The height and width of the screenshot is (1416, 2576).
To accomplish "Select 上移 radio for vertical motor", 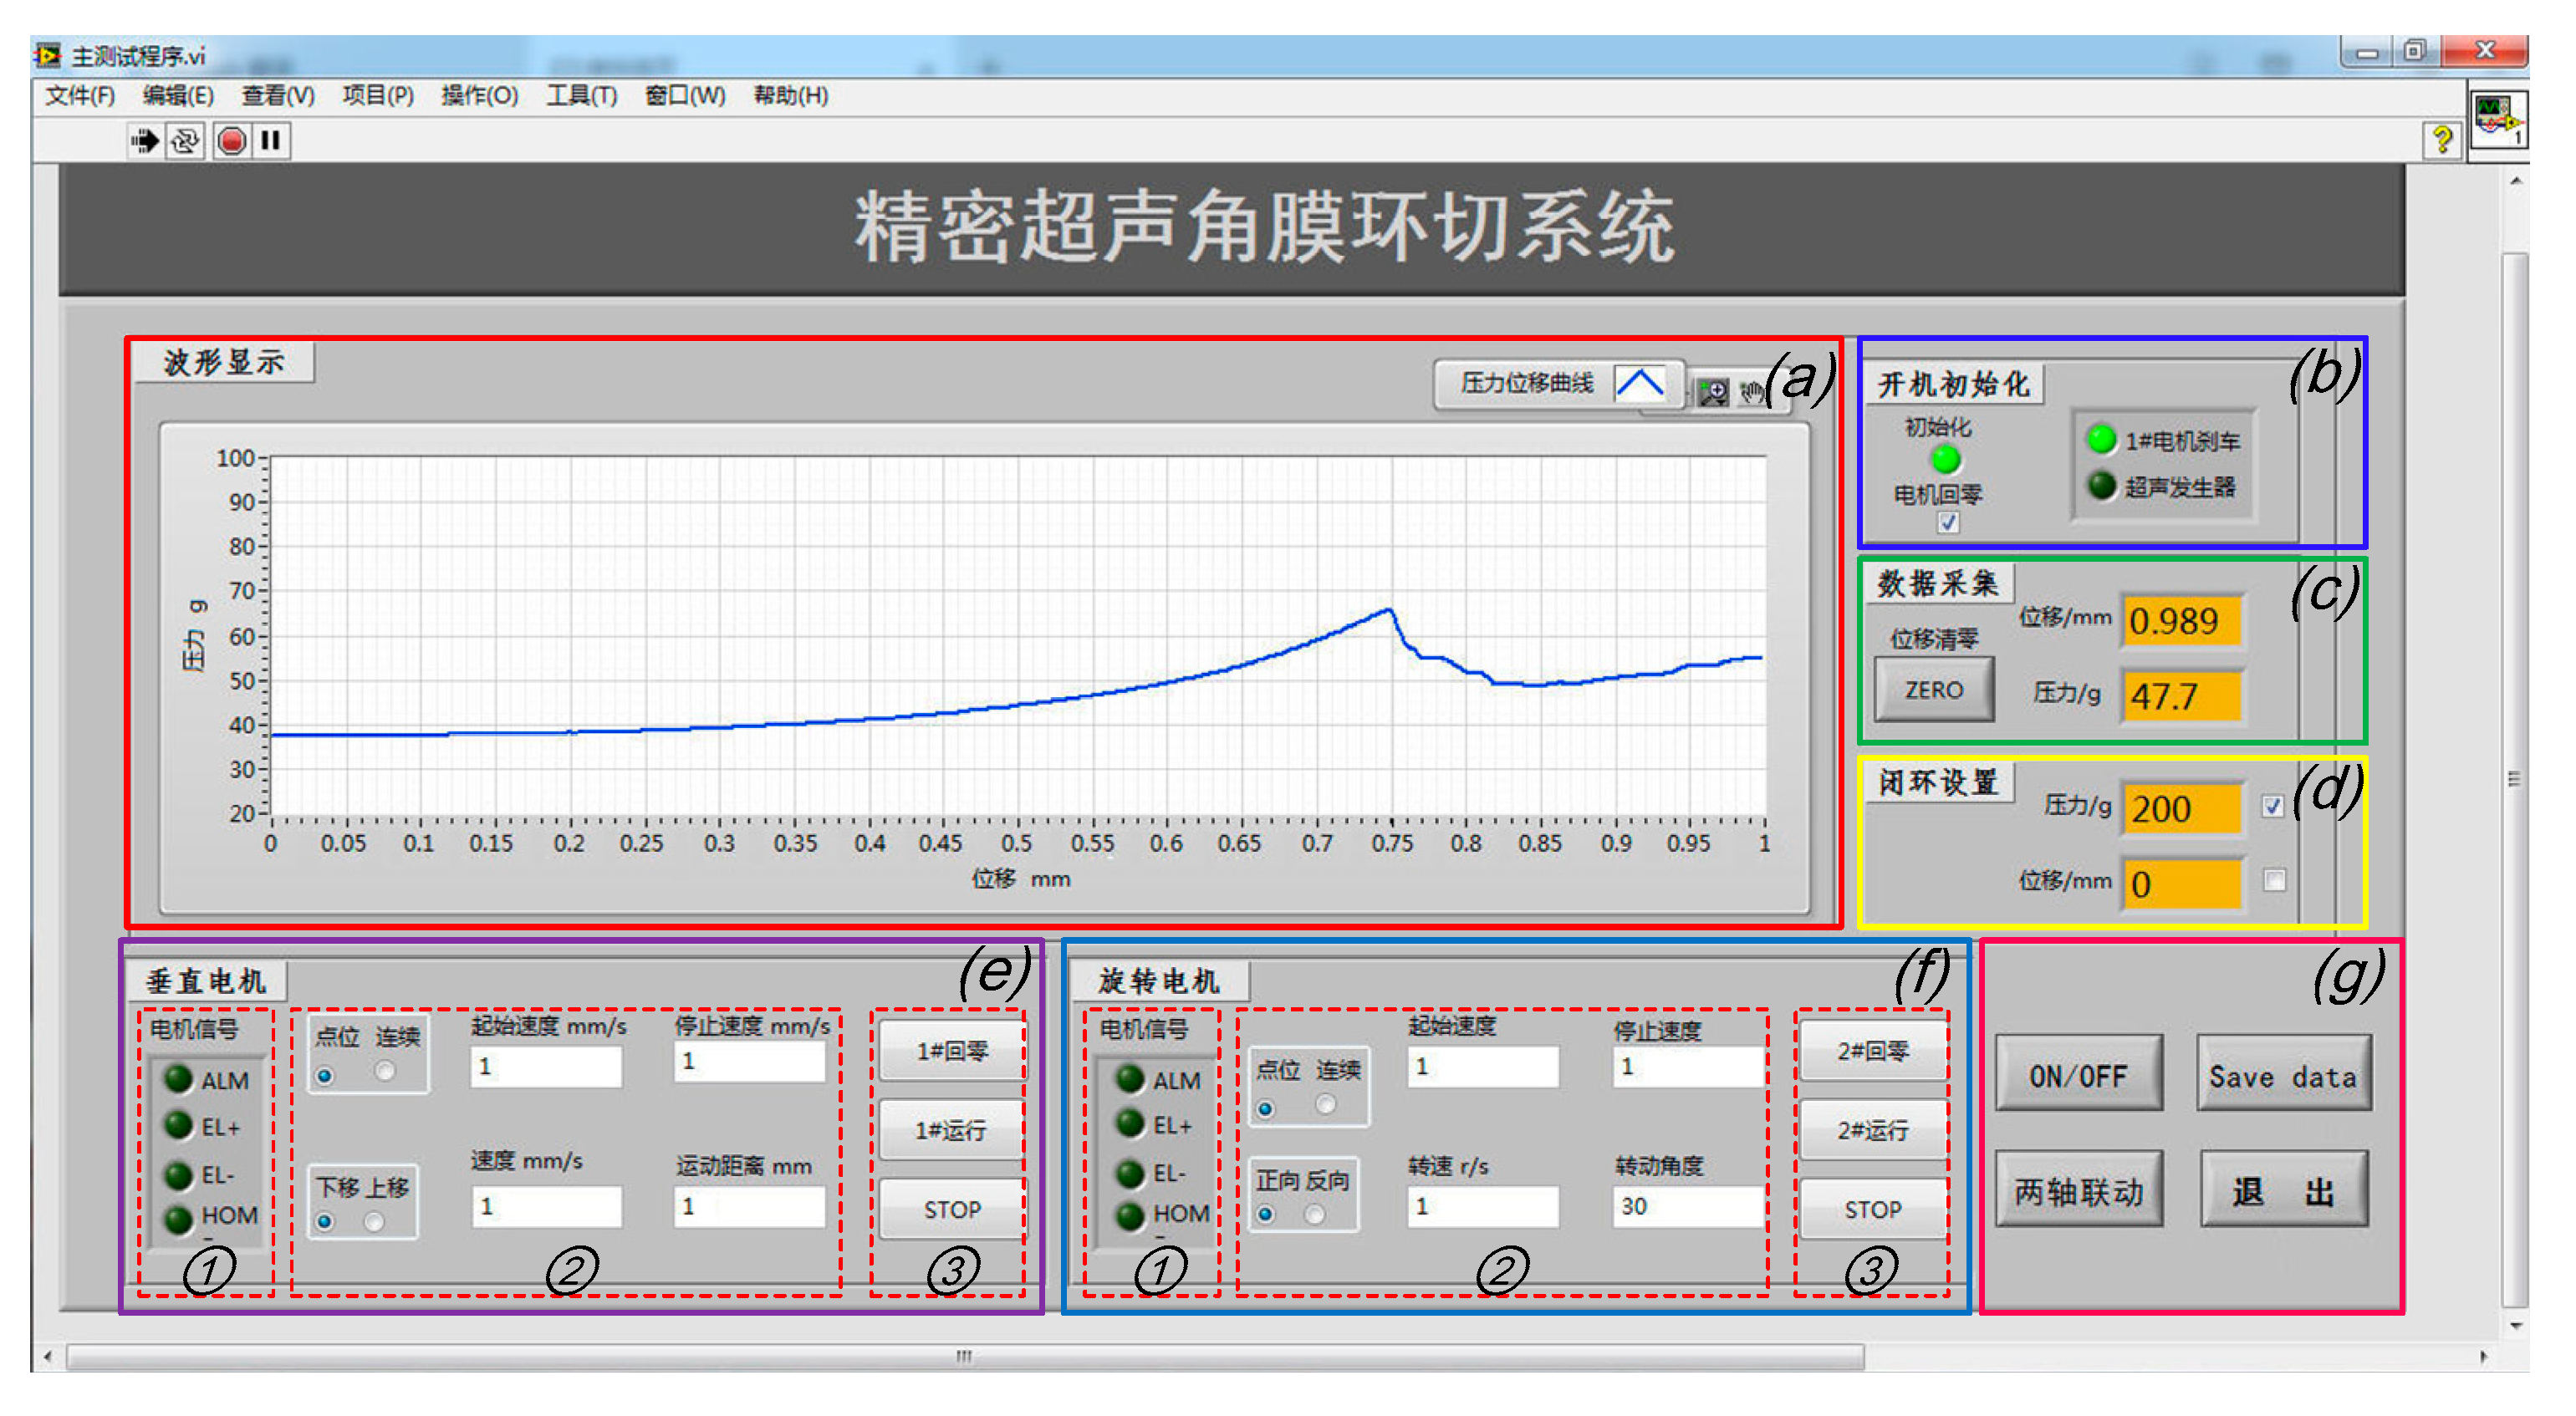I will point(375,1221).
